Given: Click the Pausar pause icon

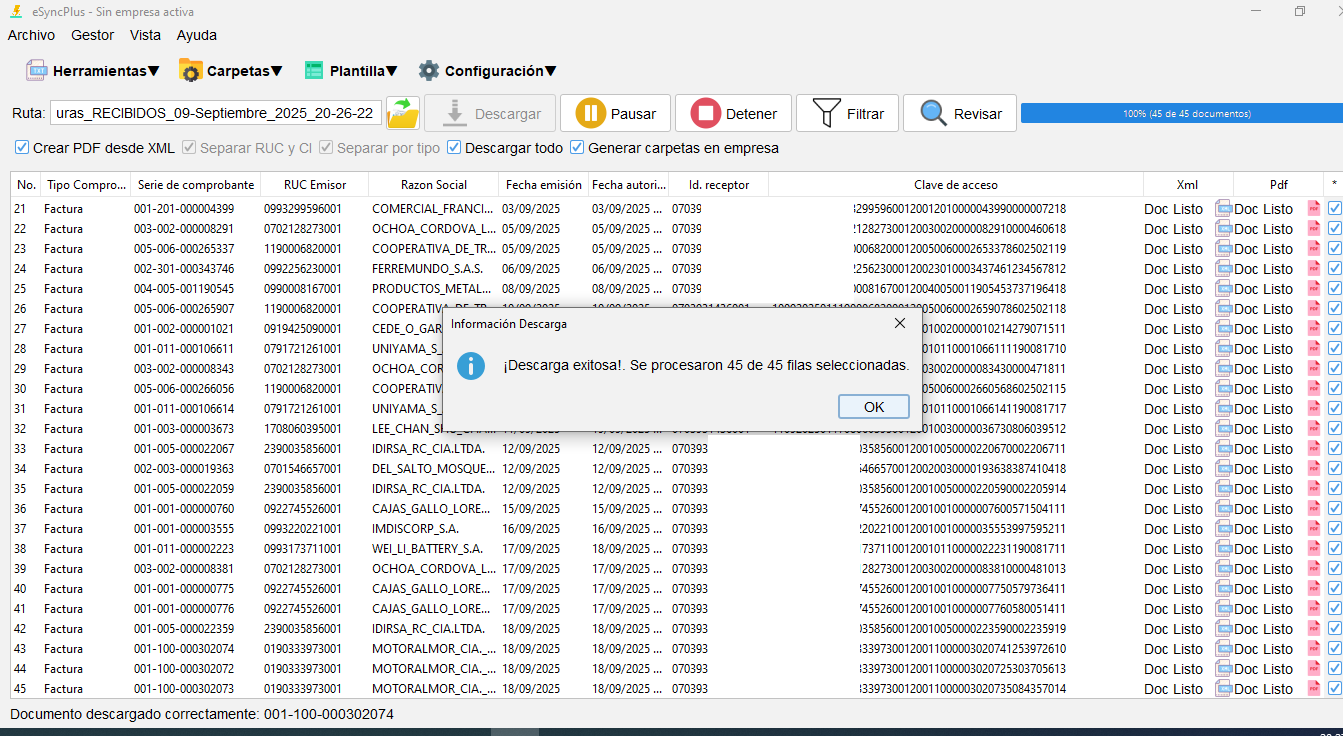Looking at the screenshot, I should click(x=590, y=114).
